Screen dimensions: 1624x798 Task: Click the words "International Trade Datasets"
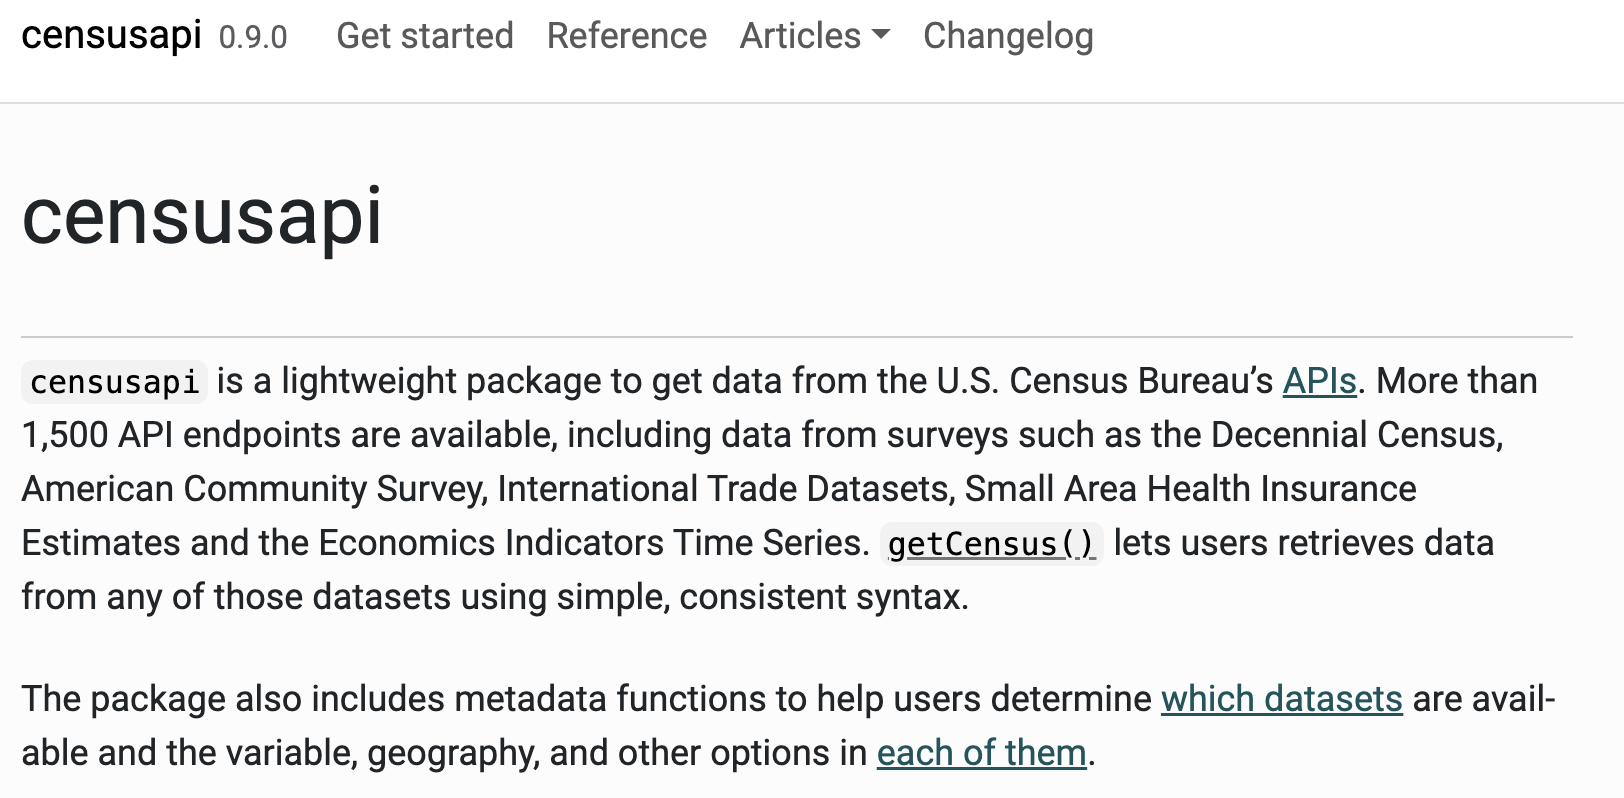click(x=725, y=489)
